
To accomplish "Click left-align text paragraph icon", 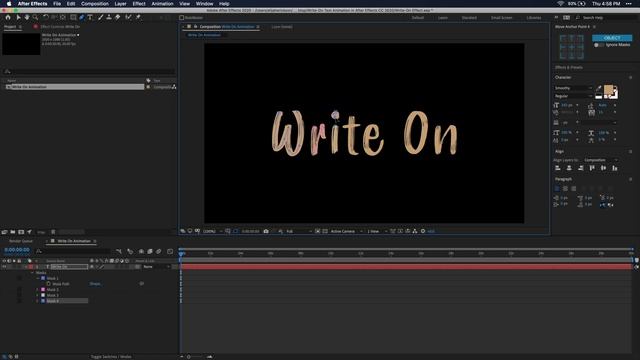I will coord(557,189).
